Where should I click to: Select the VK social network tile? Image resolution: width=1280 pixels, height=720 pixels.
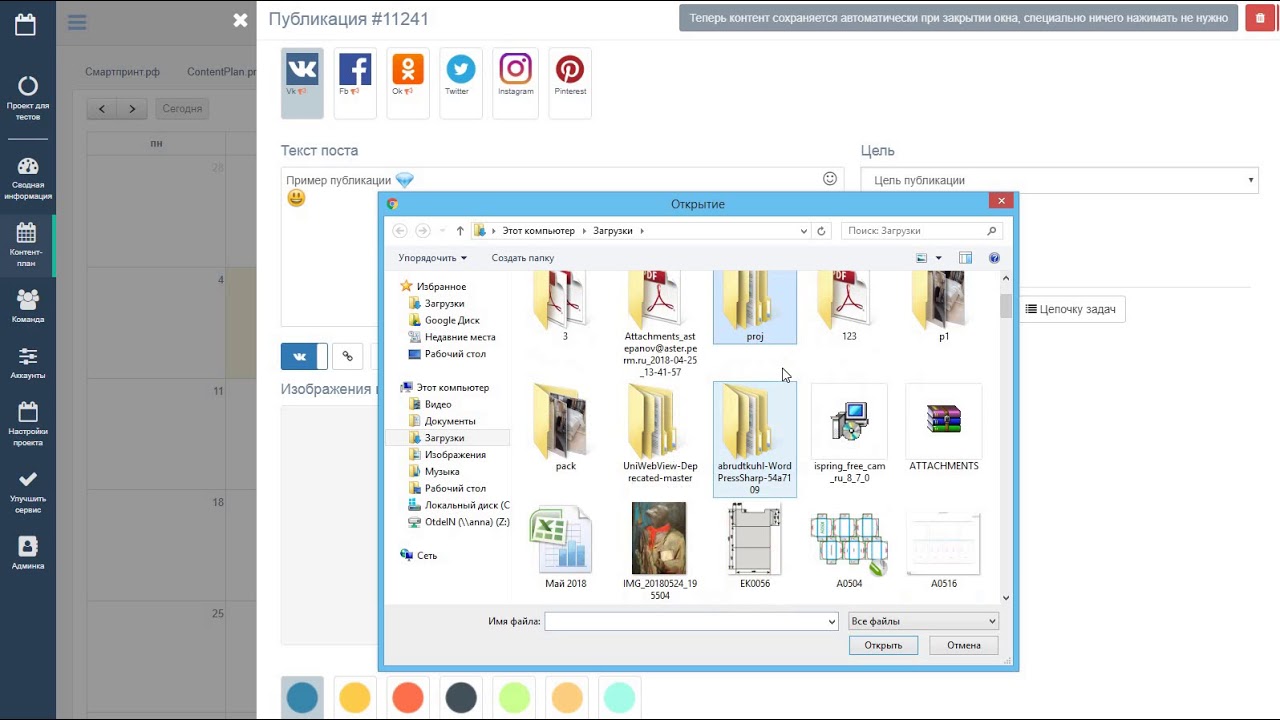[x=302, y=83]
